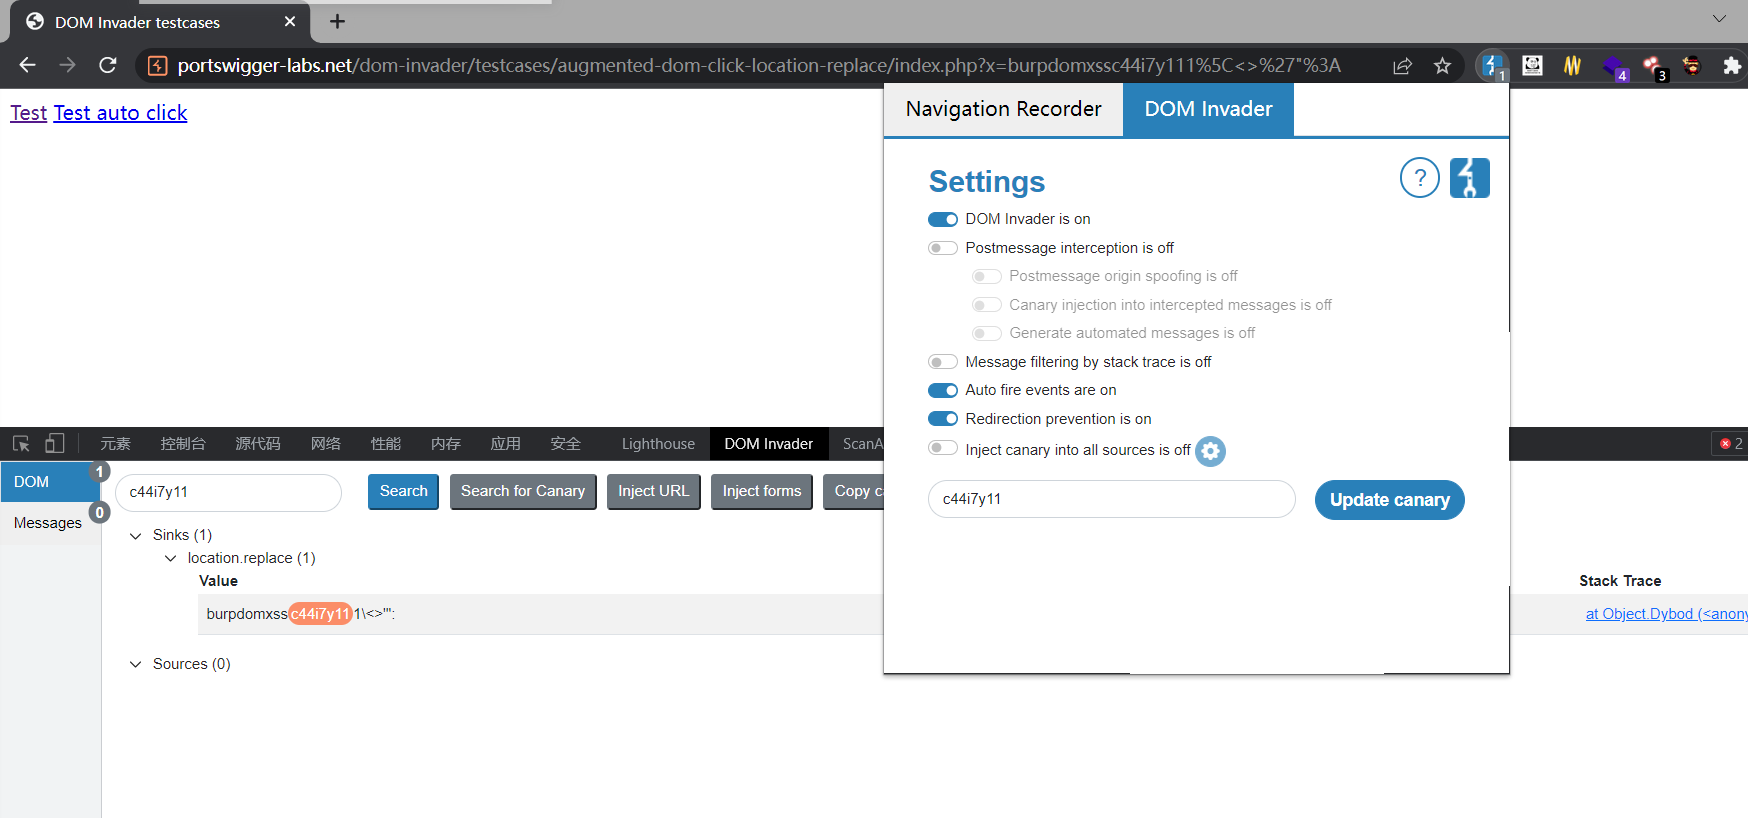Toggle Inject canary into all sources switch

tap(943, 448)
